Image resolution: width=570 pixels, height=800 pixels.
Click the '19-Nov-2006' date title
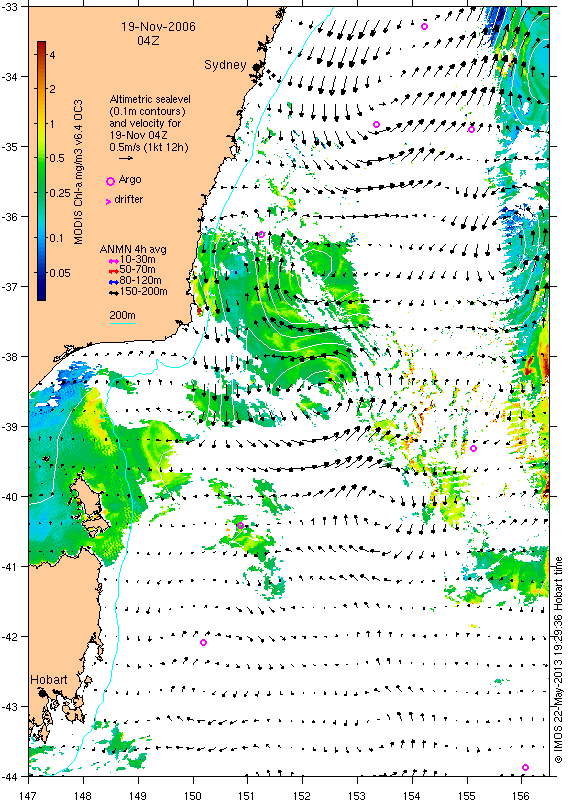(158, 27)
